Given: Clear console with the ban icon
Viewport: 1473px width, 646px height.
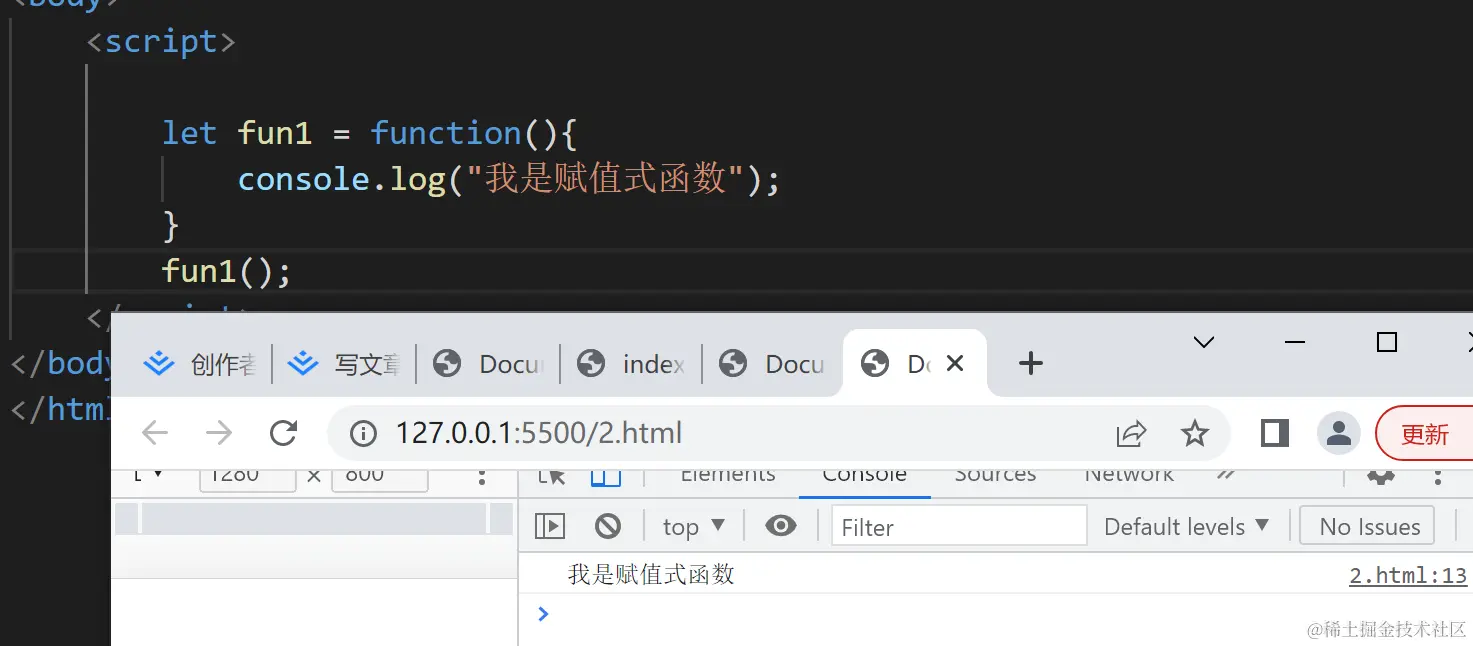Looking at the screenshot, I should [607, 526].
